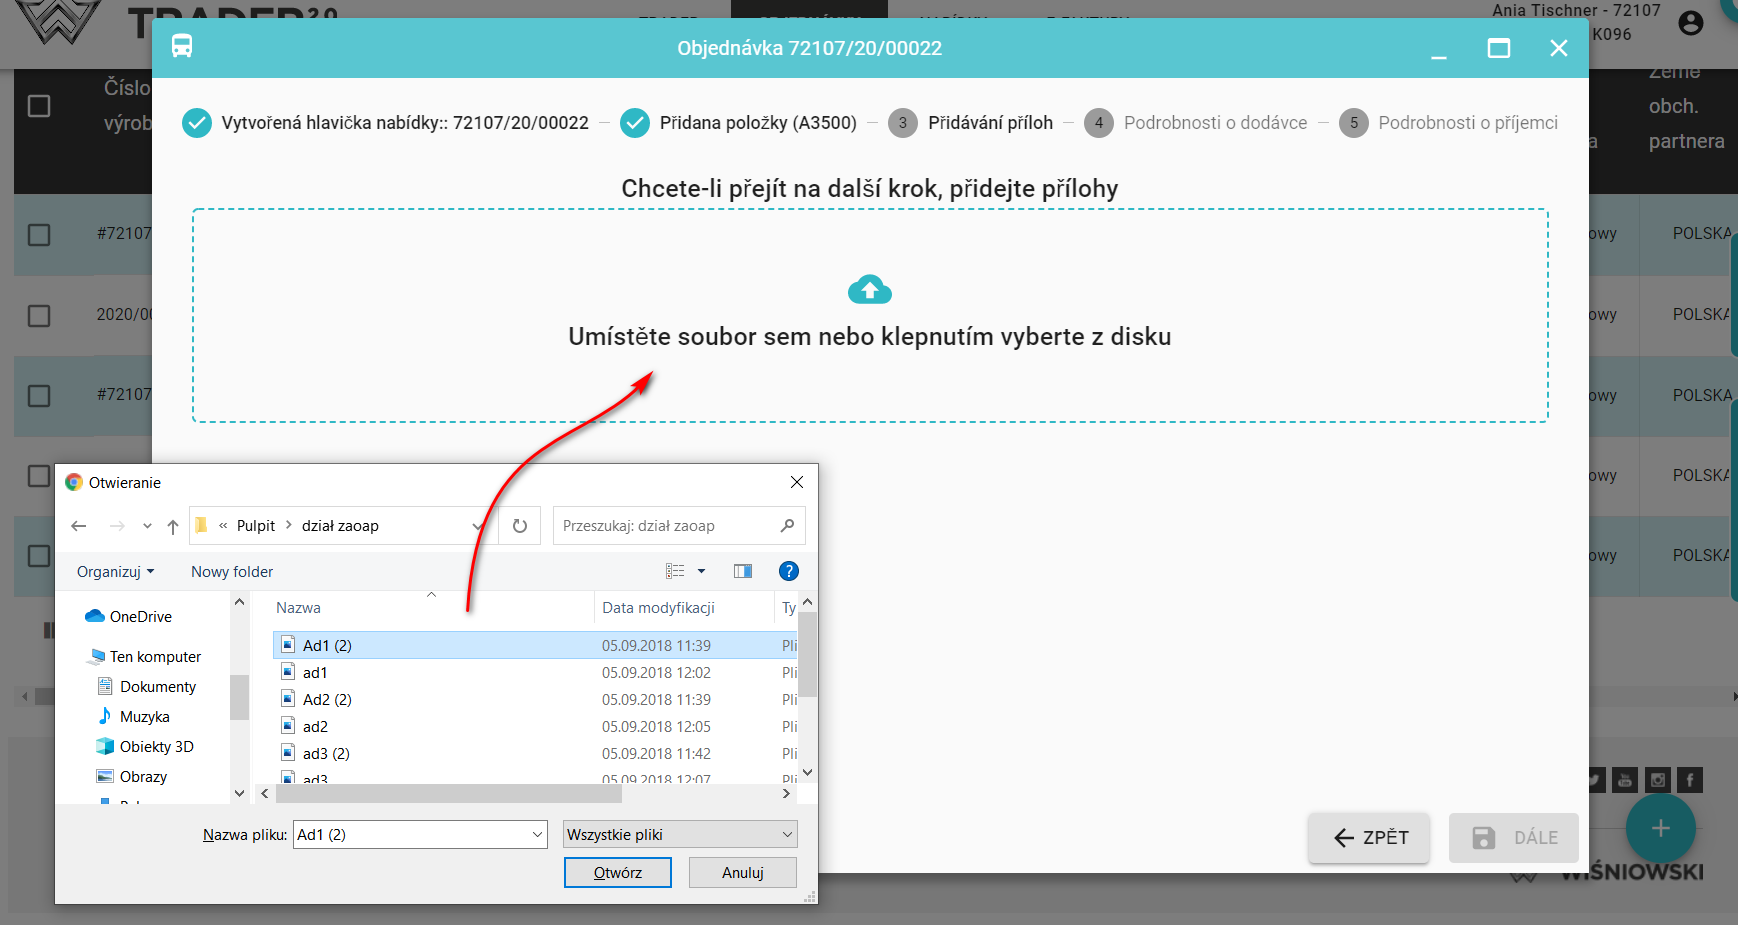
Task: Click the user account avatar icon
Action: point(1690,23)
